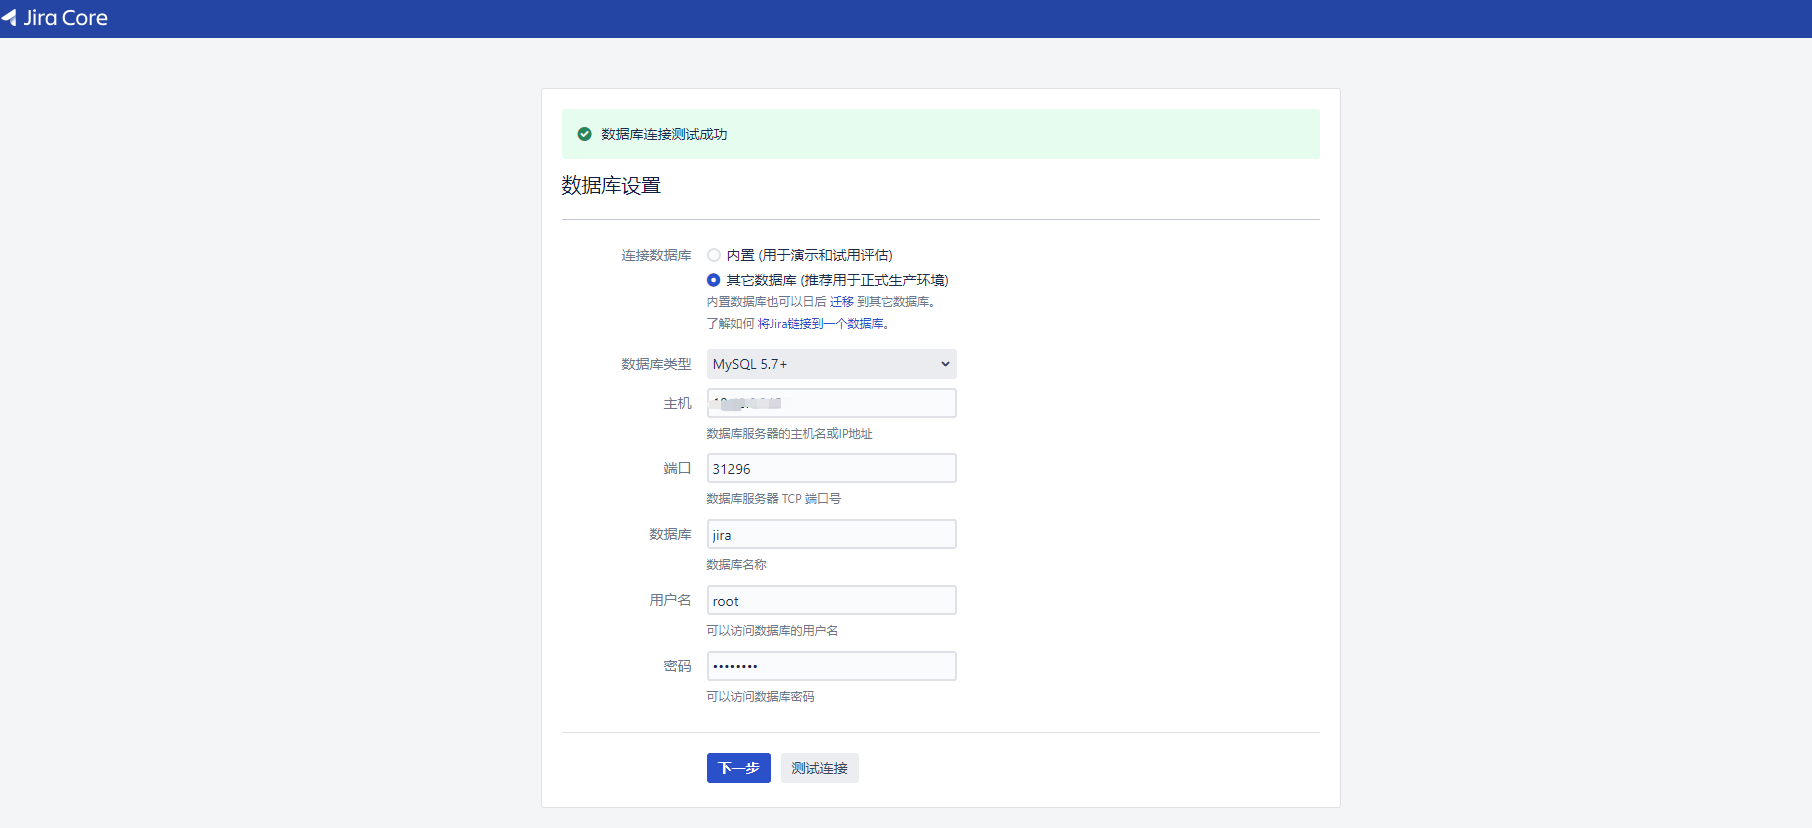Screen dimensions: 1812x828
Task: Select the 其它数据库 radio button
Action: (714, 280)
